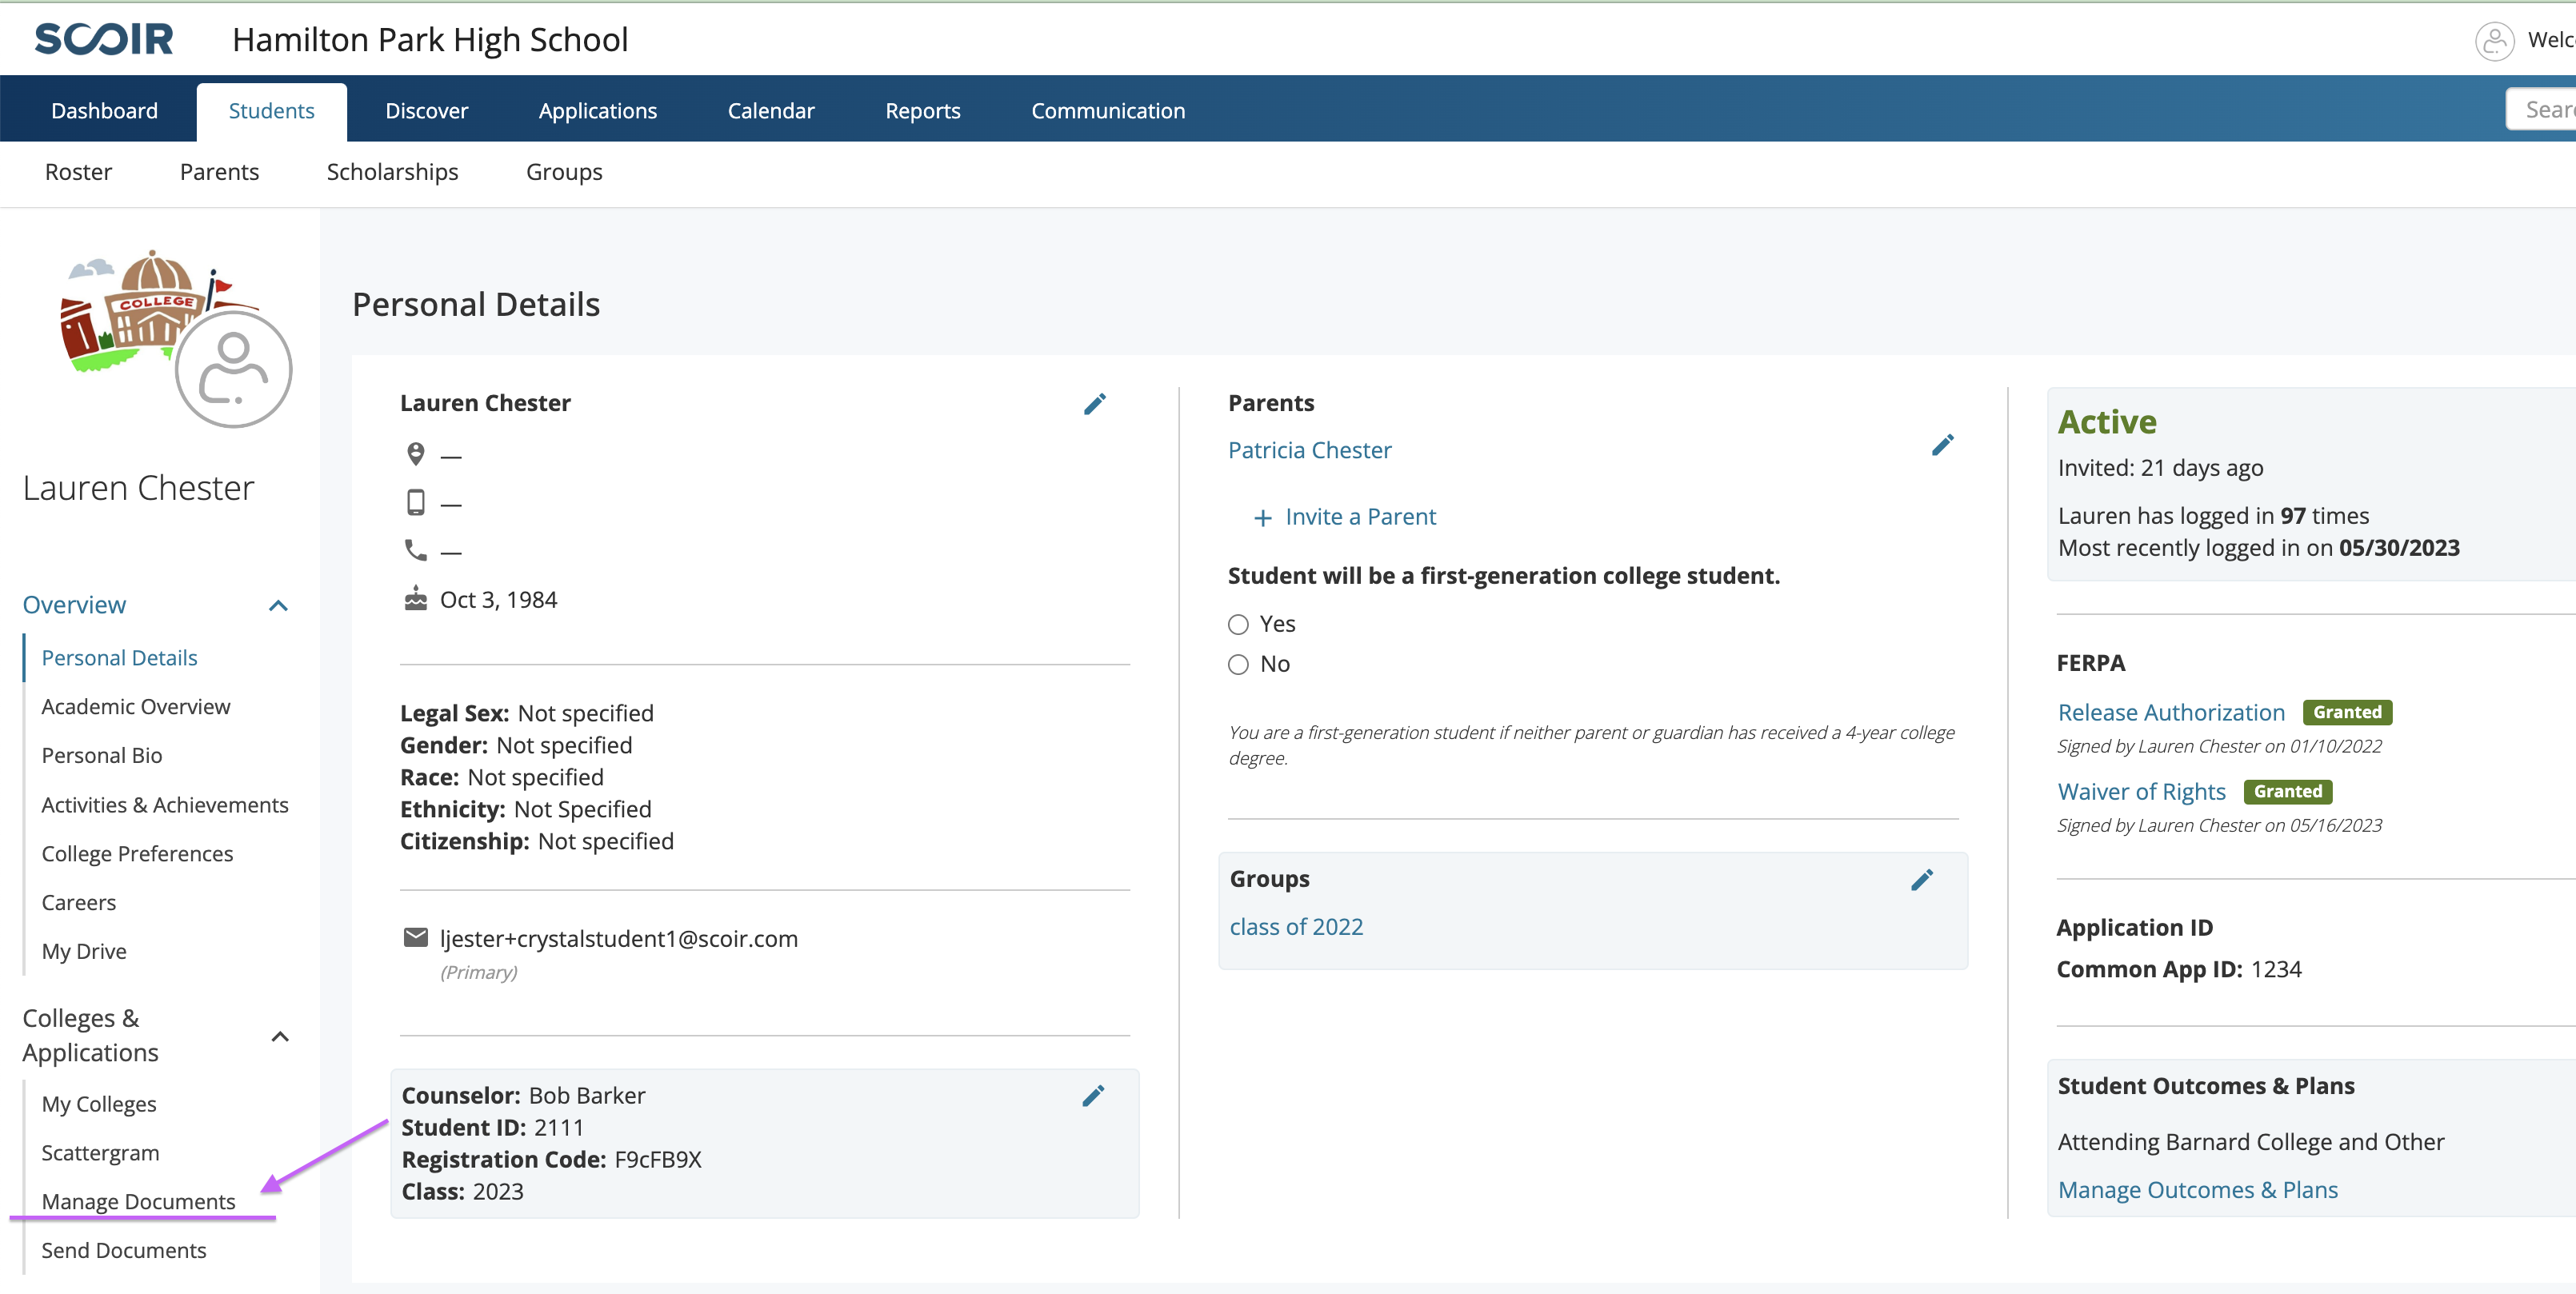Select My Colleges in sidebar
2576x1294 pixels.
point(99,1105)
